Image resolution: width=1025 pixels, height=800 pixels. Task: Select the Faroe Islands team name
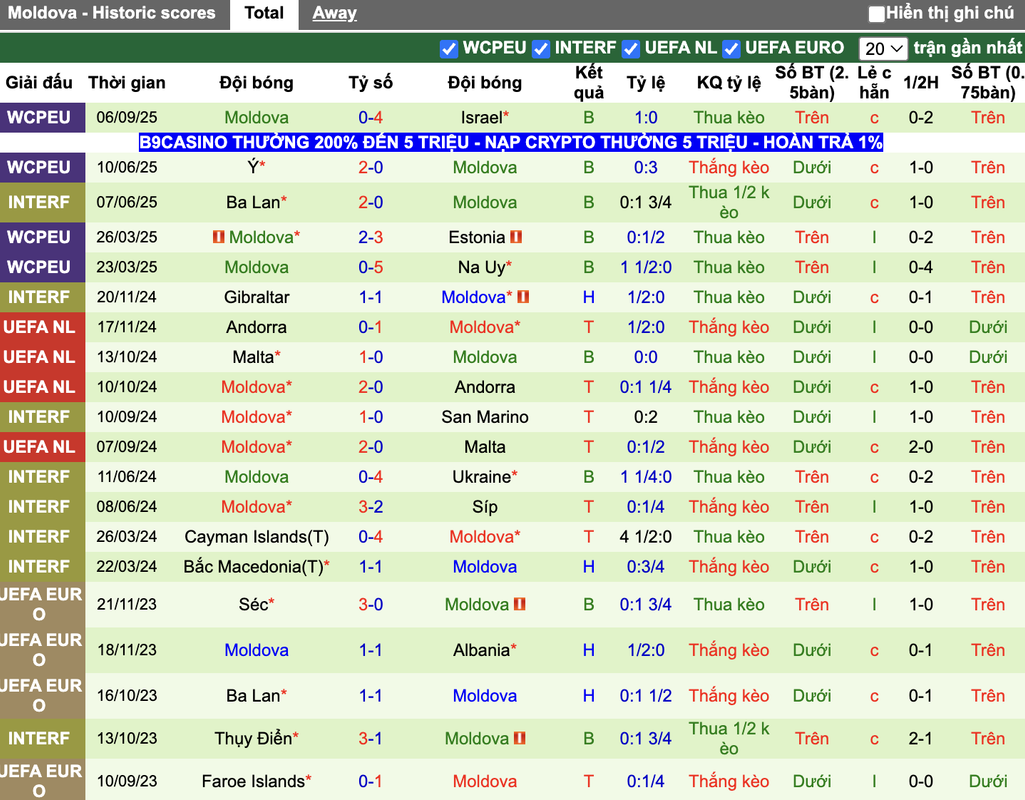click(x=253, y=781)
